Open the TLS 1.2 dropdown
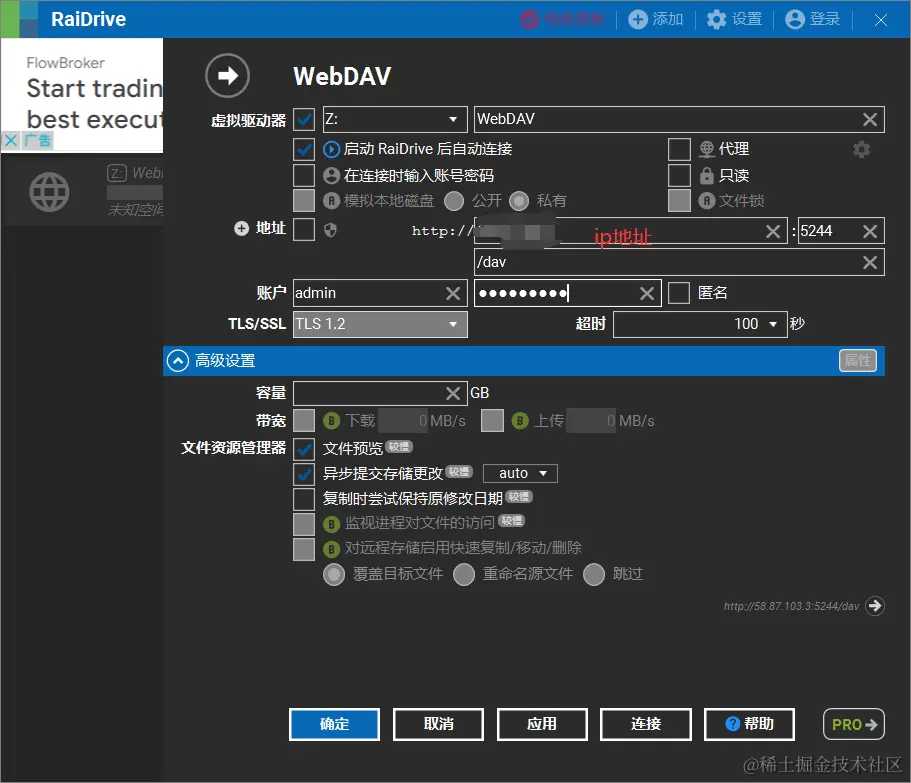 (380, 324)
